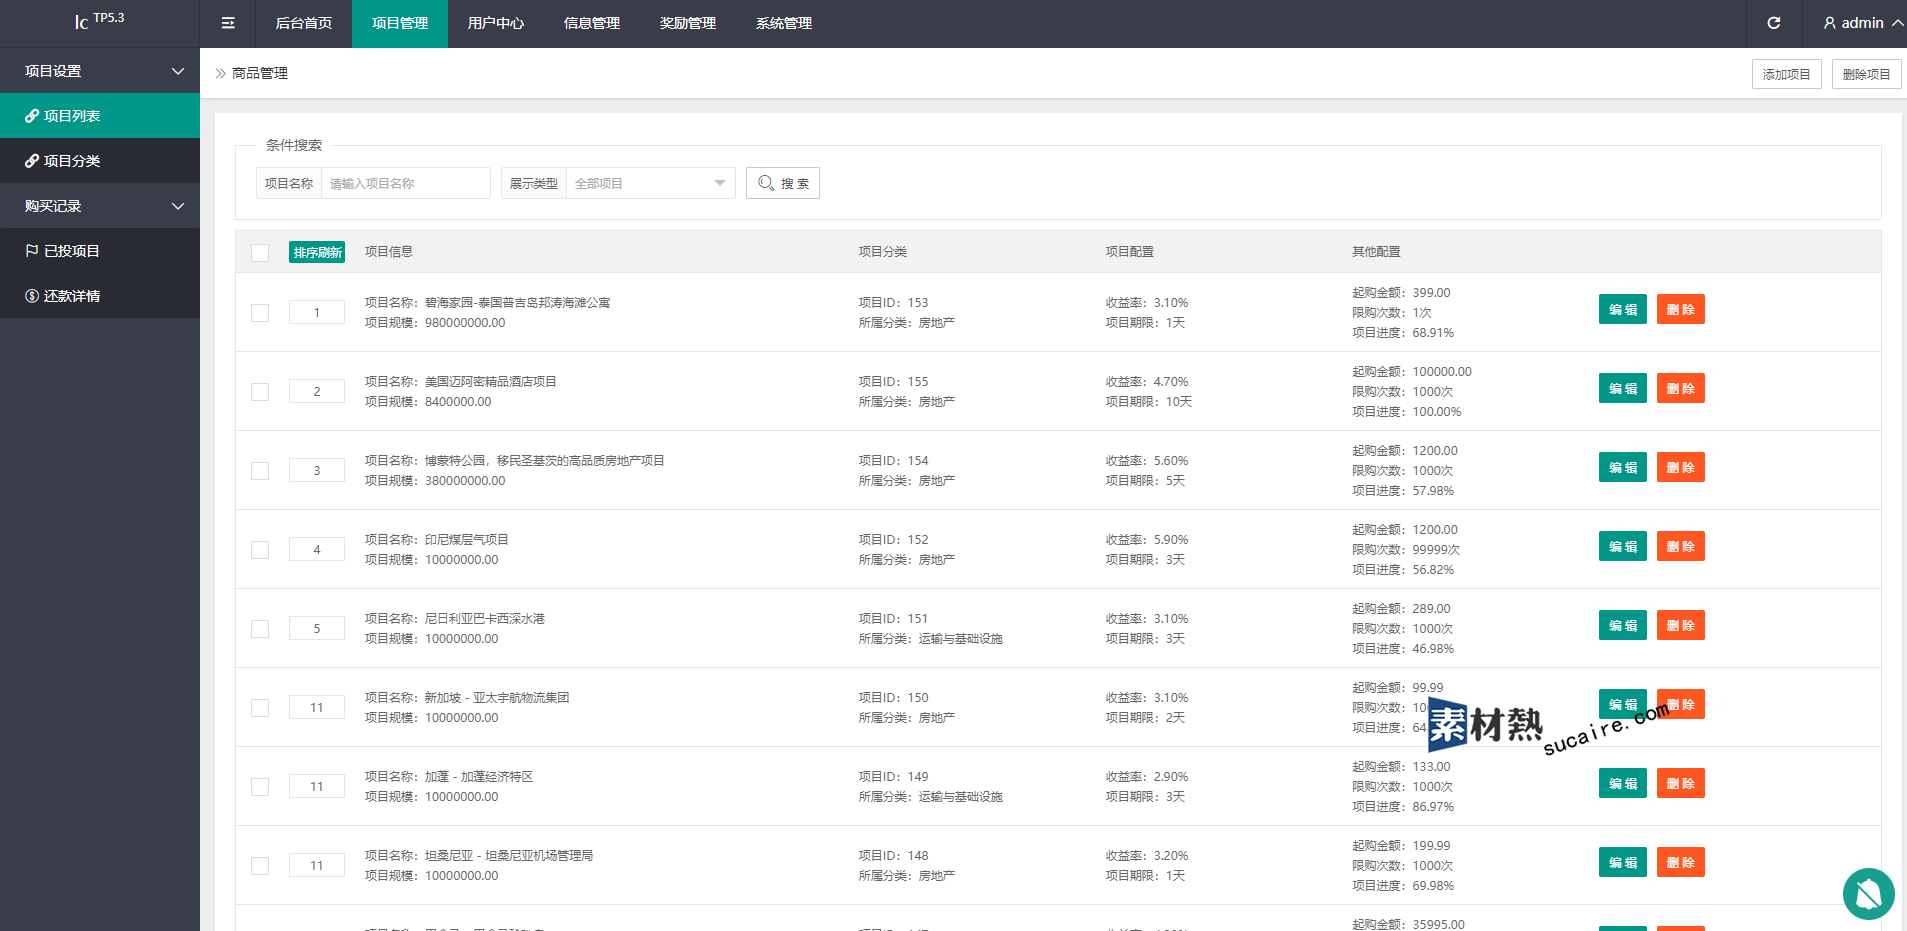The image size is (1907, 931).
Task: Click the 搜索 search button
Action: pyautogui.click(x=783, y=183)
